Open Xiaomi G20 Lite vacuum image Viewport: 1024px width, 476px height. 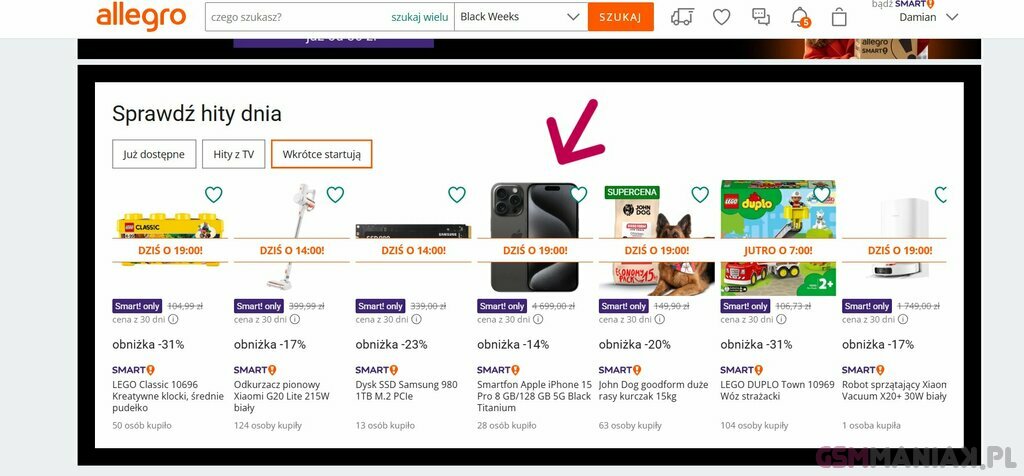(x=291, y=238)
